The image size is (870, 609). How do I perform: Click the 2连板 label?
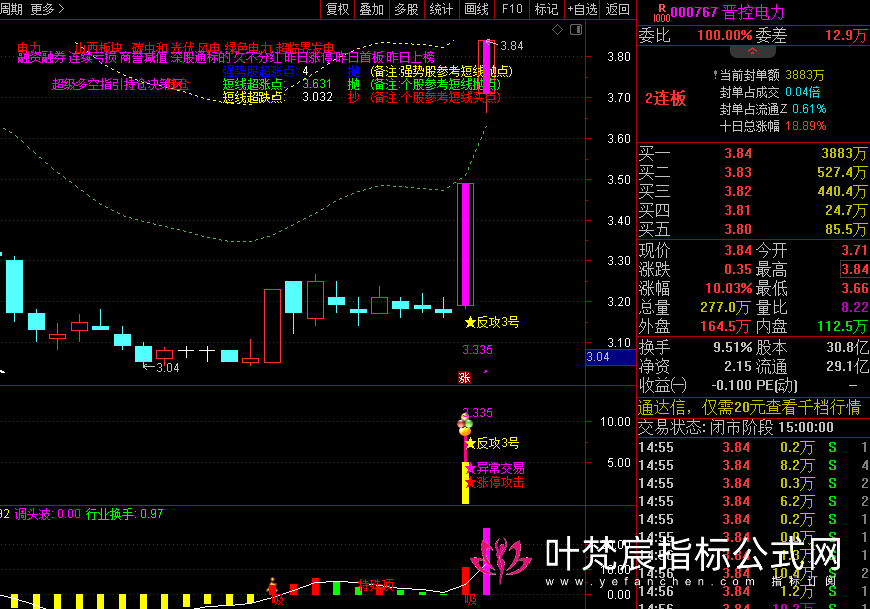pos(665,99)
